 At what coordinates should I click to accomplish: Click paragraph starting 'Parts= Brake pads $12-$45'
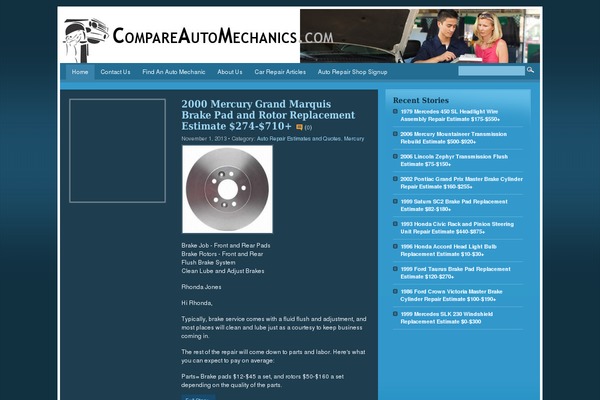pyautogui.click(x=262, y=380)
